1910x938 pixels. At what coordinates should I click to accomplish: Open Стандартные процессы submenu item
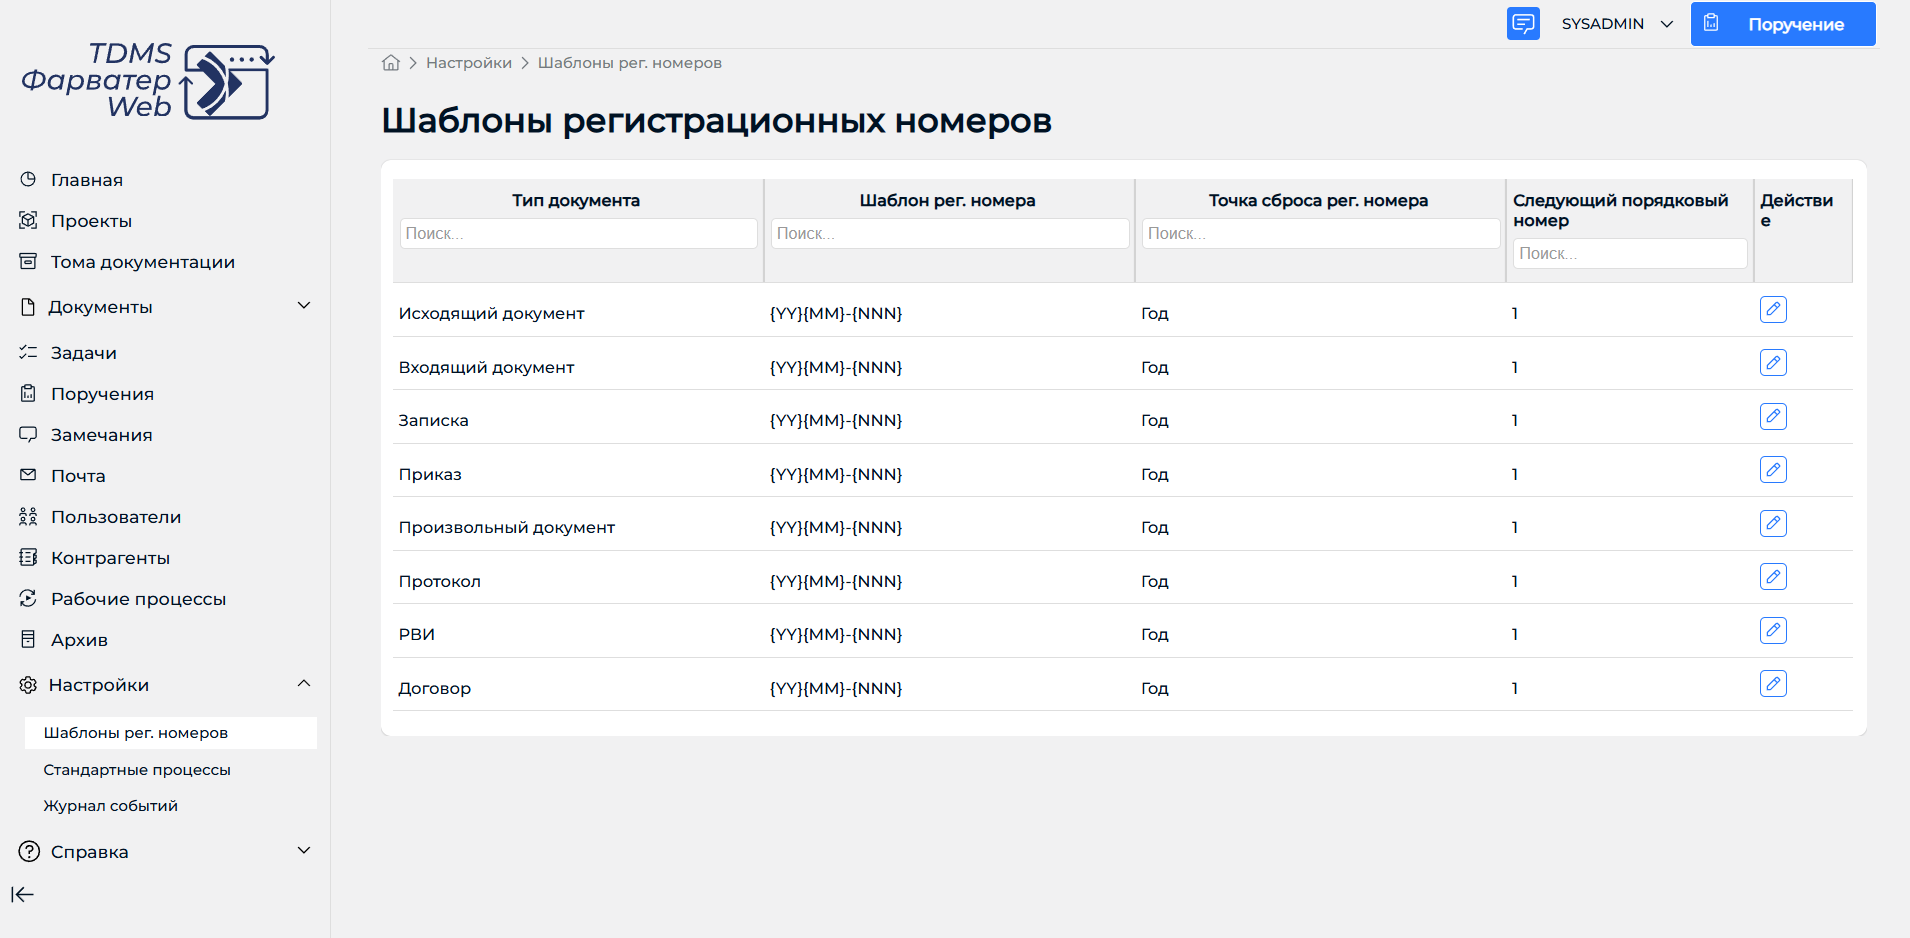(x=137, y=770)
